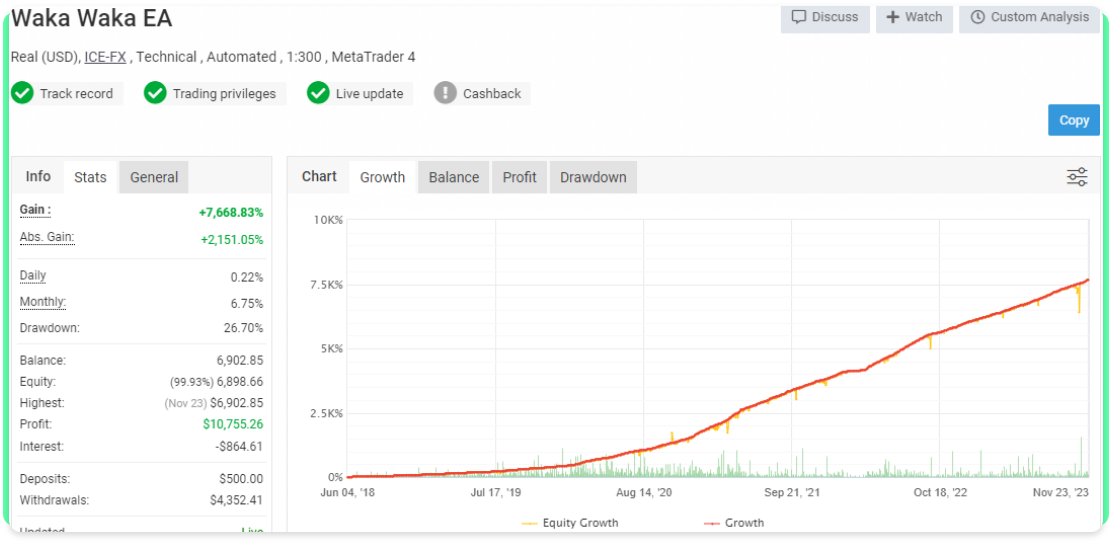Open the ICE-FX broker link

coord(105,57)
